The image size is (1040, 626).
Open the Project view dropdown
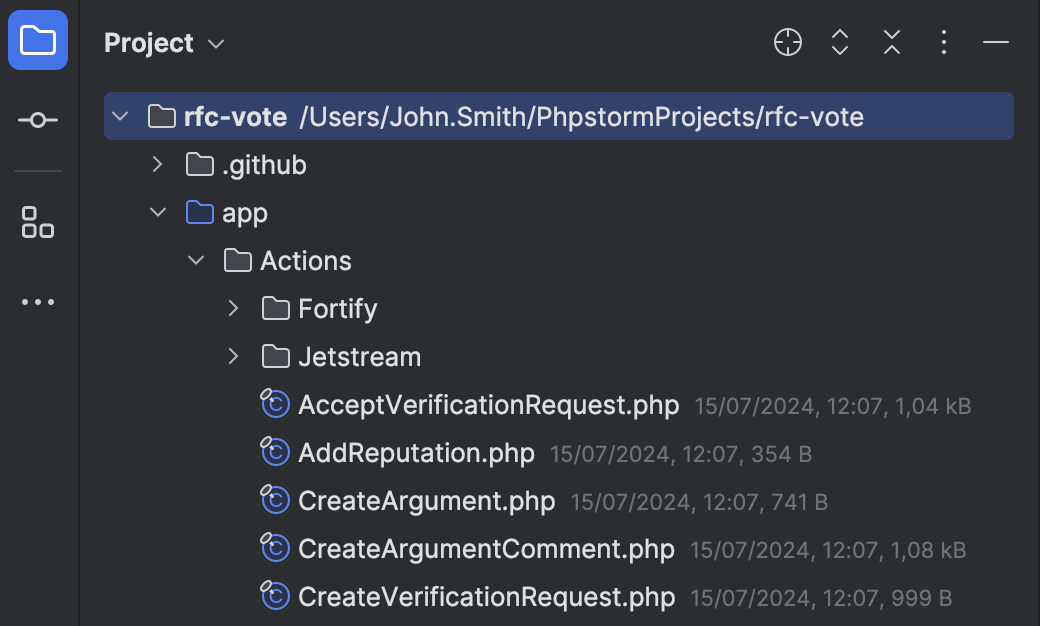click(164, 43)
